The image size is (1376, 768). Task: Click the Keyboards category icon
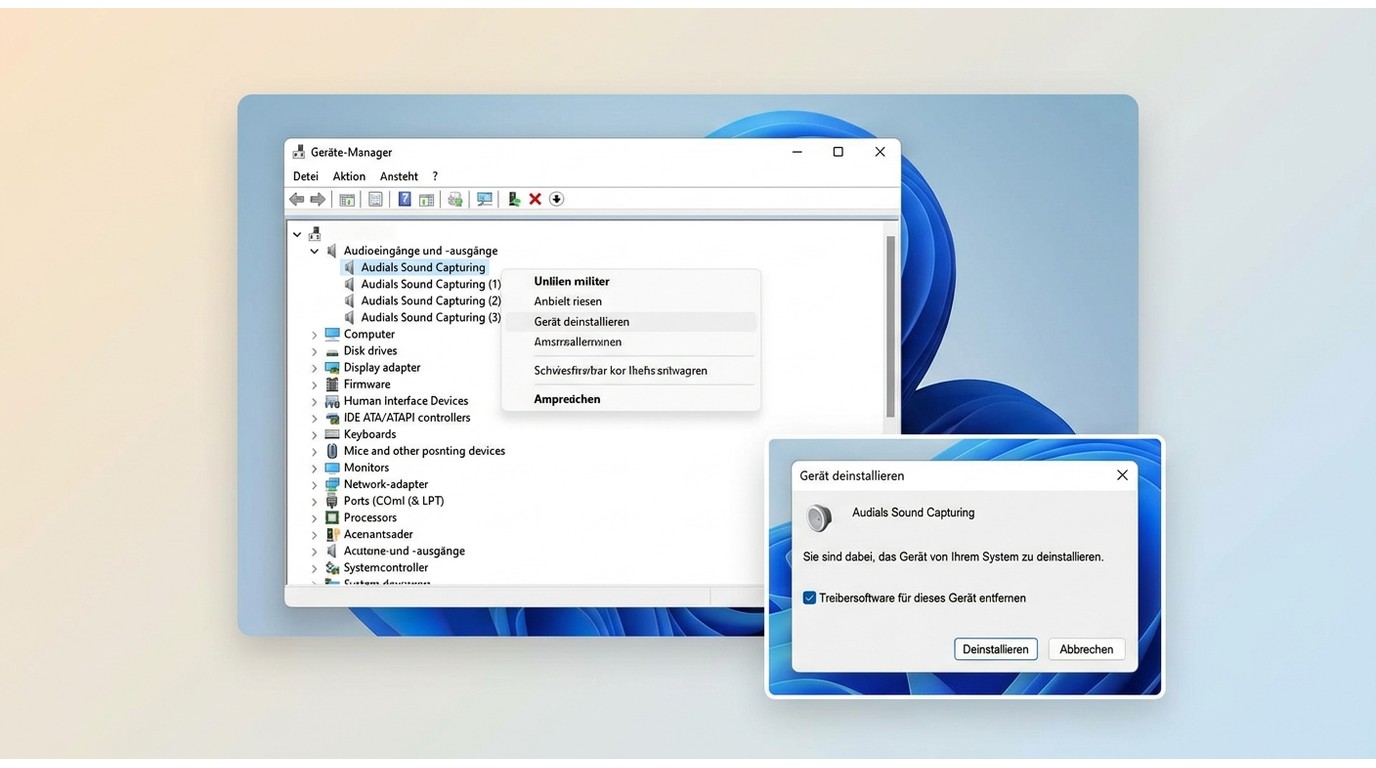click(x=332, y=434)
